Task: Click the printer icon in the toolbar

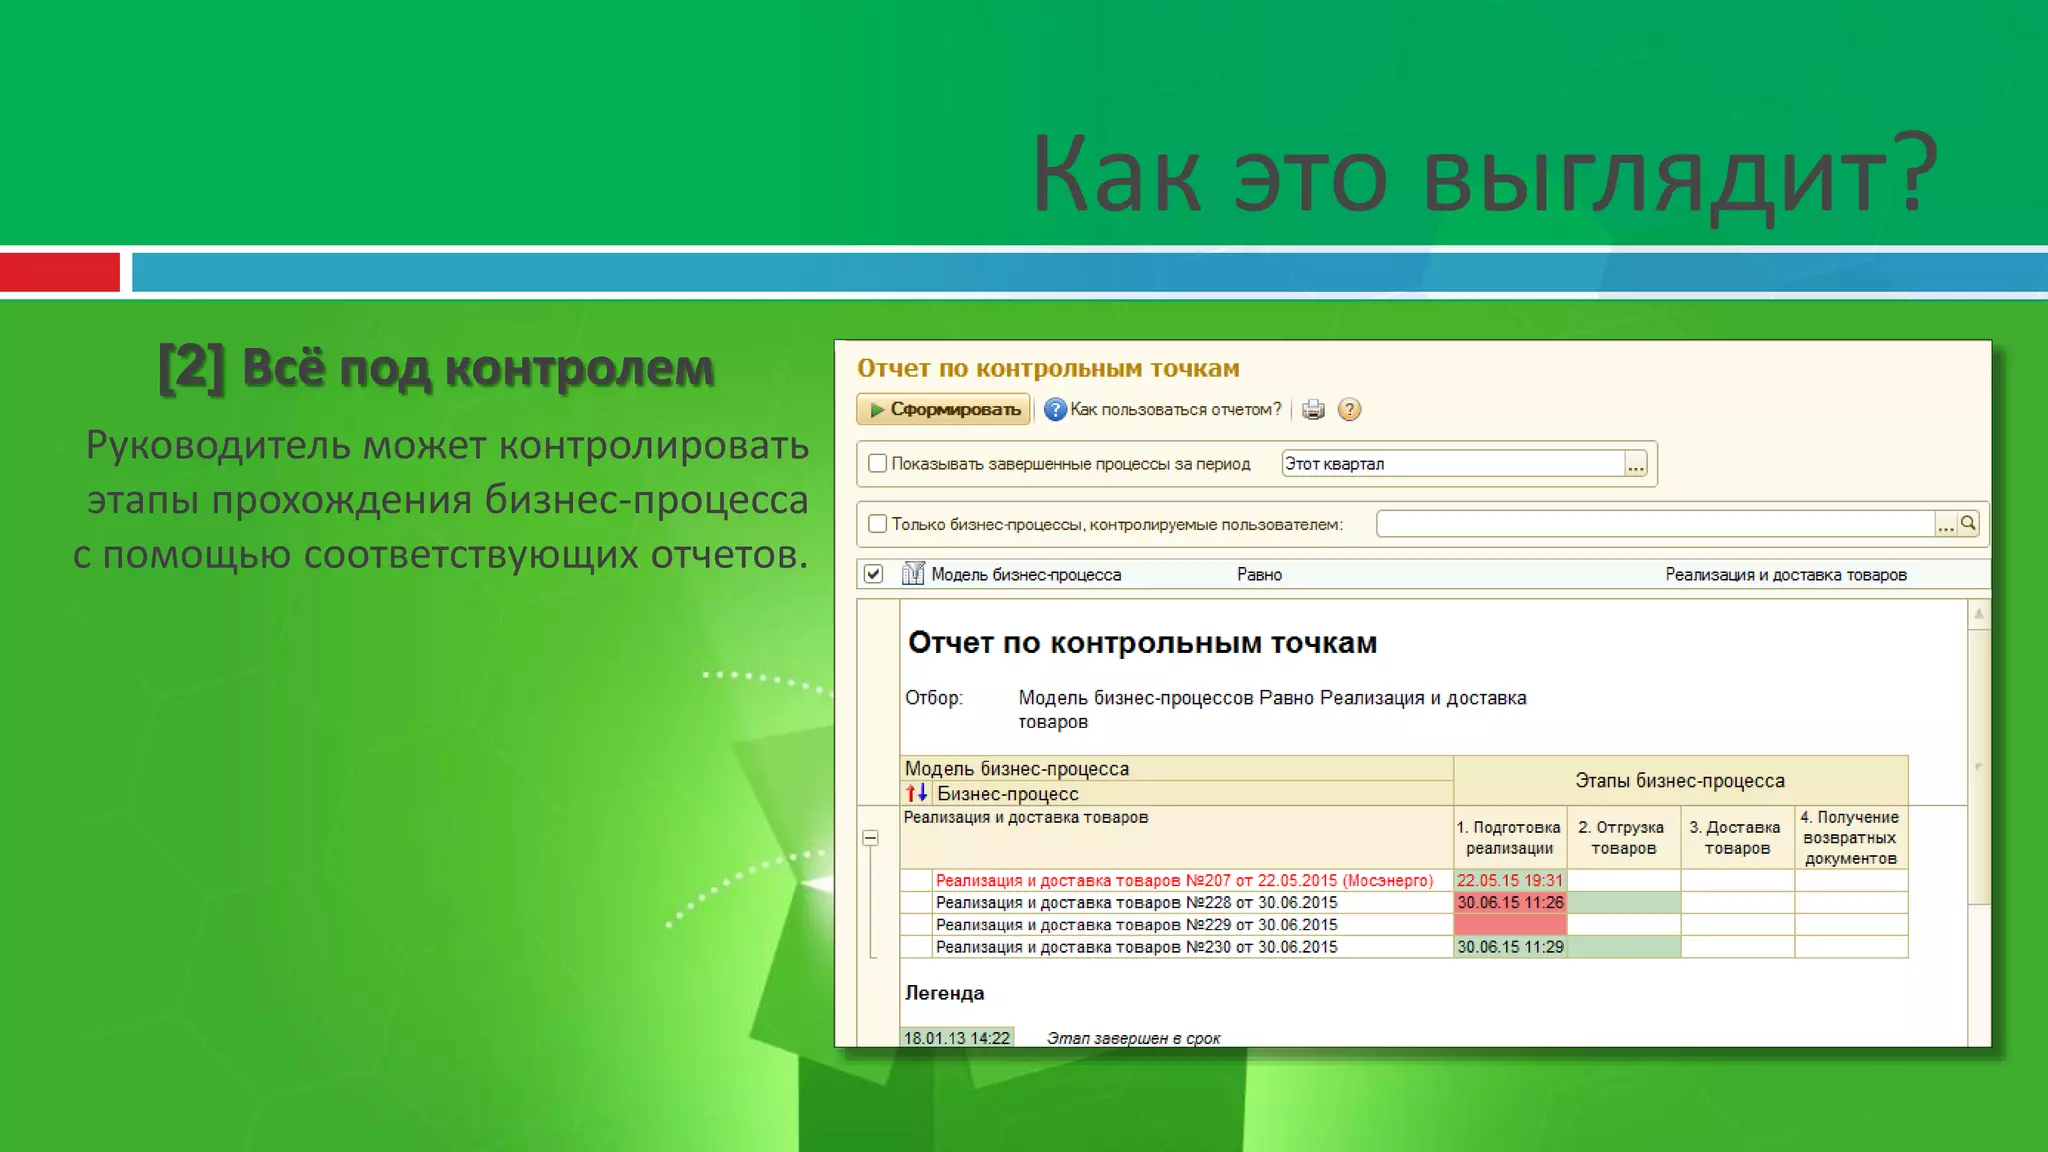Action: pyautogui.click(x=1314, y=409)
